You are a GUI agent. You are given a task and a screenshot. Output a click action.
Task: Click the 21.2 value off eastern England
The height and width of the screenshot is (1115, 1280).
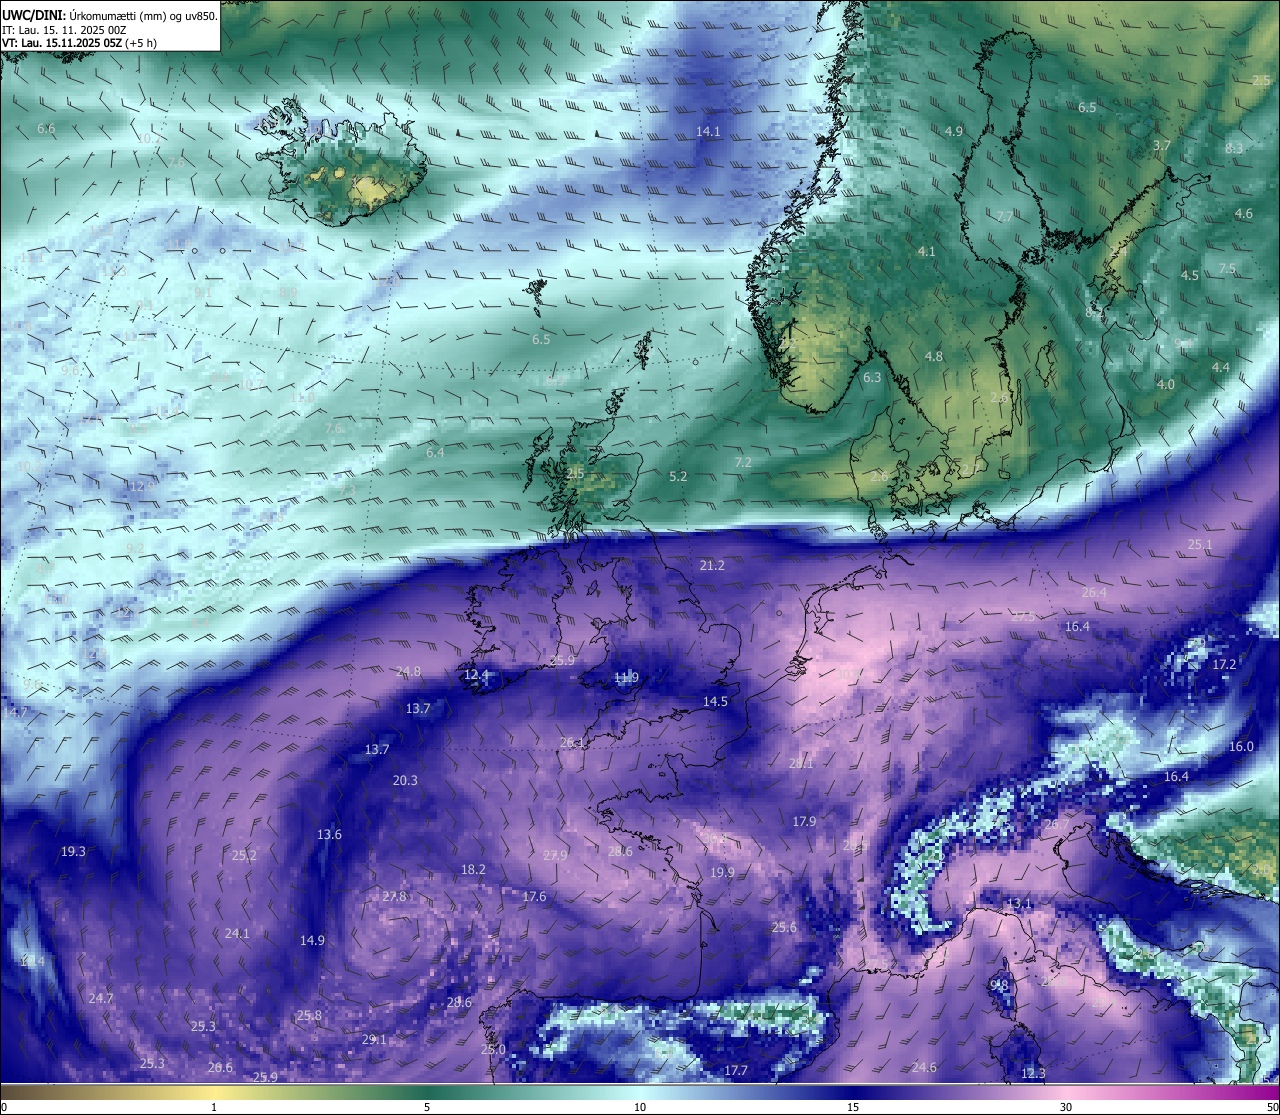coord(712,565)
